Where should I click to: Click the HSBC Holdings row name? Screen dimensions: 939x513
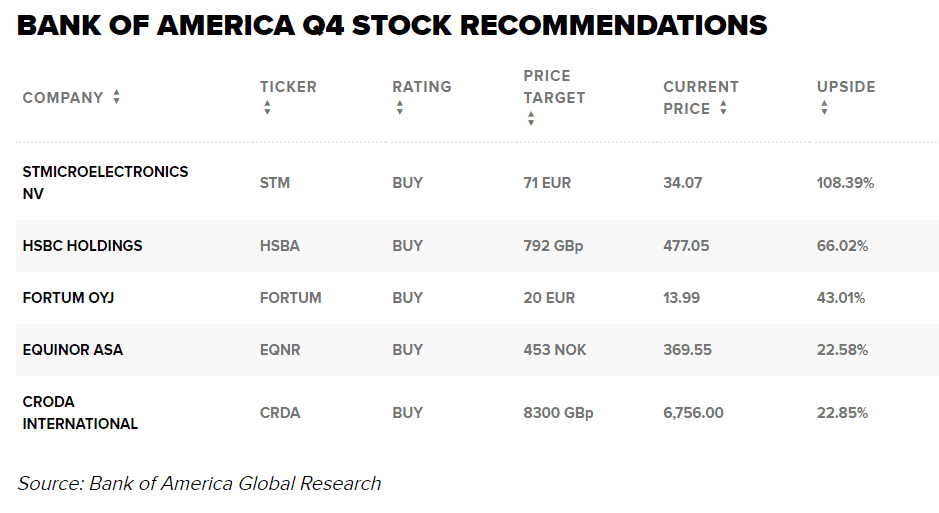(82, 246)
